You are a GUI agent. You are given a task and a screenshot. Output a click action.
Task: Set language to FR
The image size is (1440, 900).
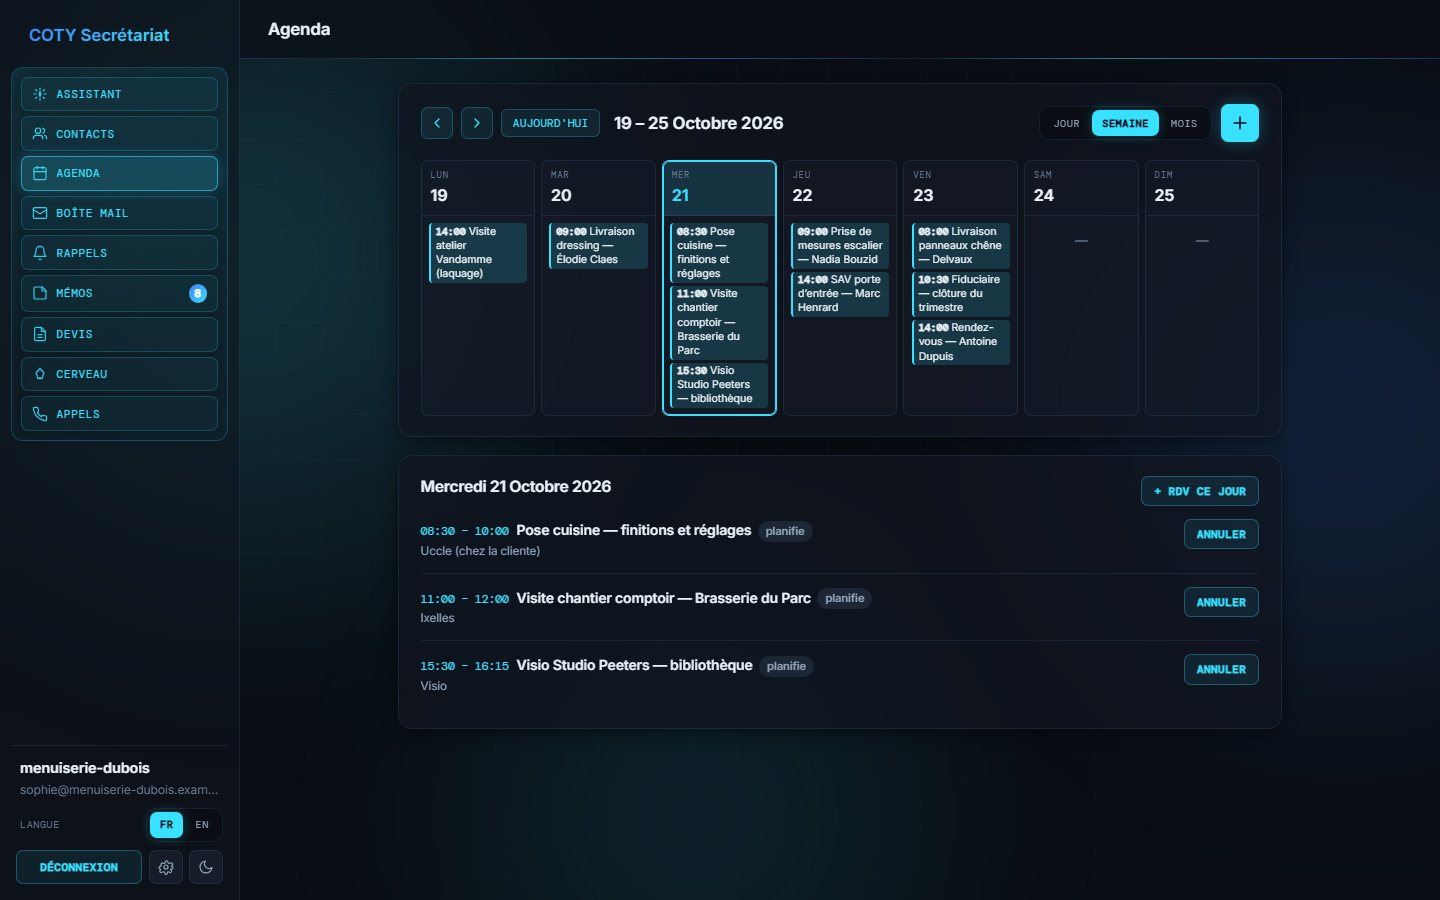[166, 825]
